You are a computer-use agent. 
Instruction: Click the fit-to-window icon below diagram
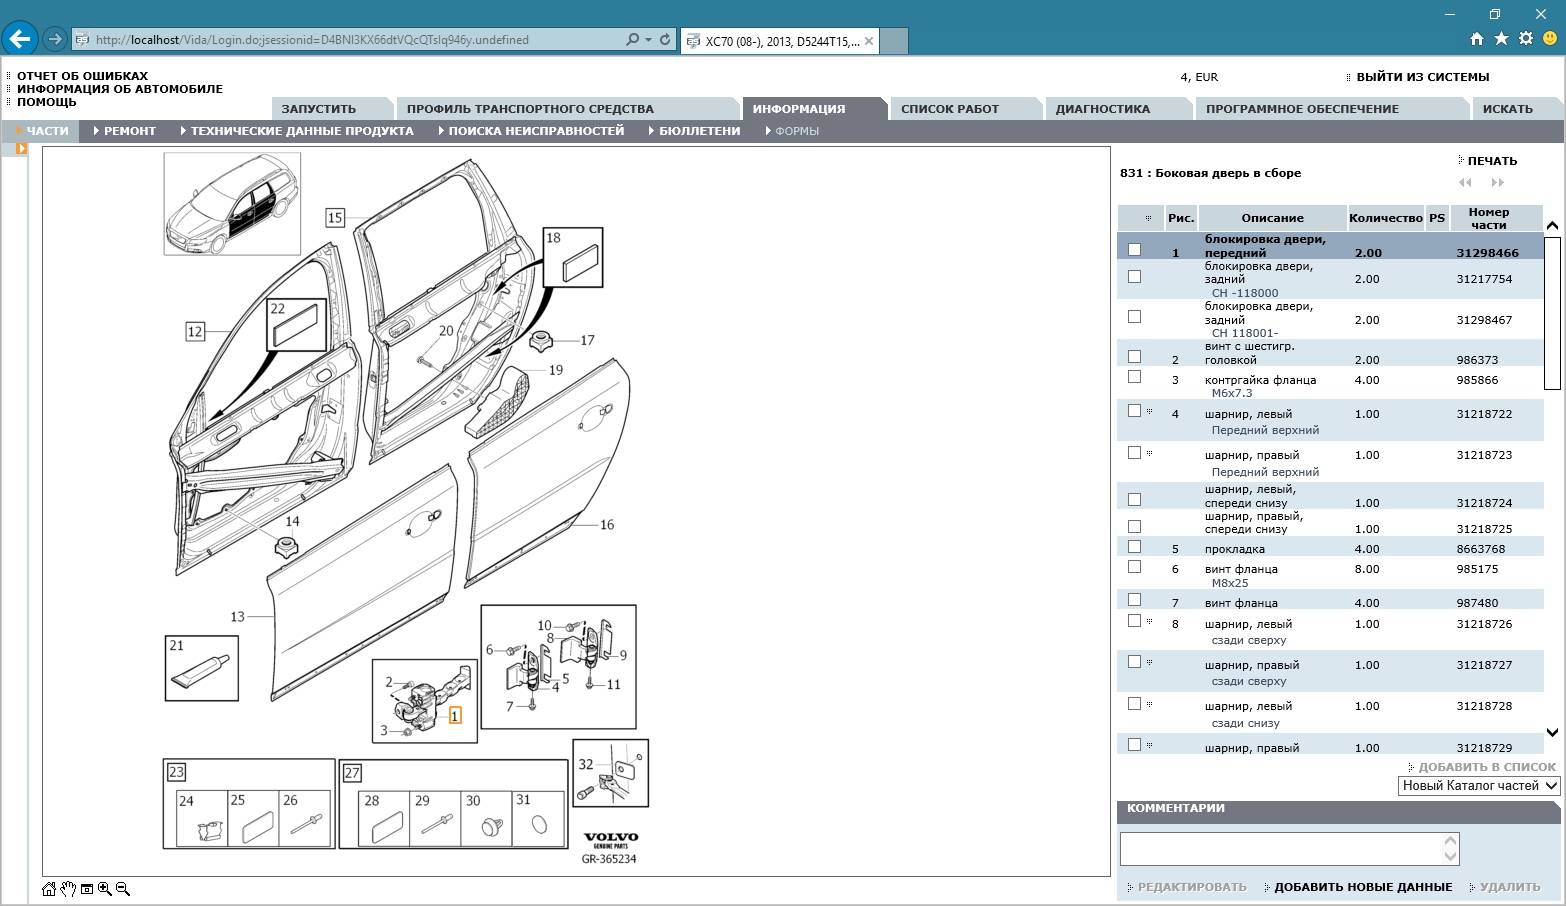click(87, 889)
